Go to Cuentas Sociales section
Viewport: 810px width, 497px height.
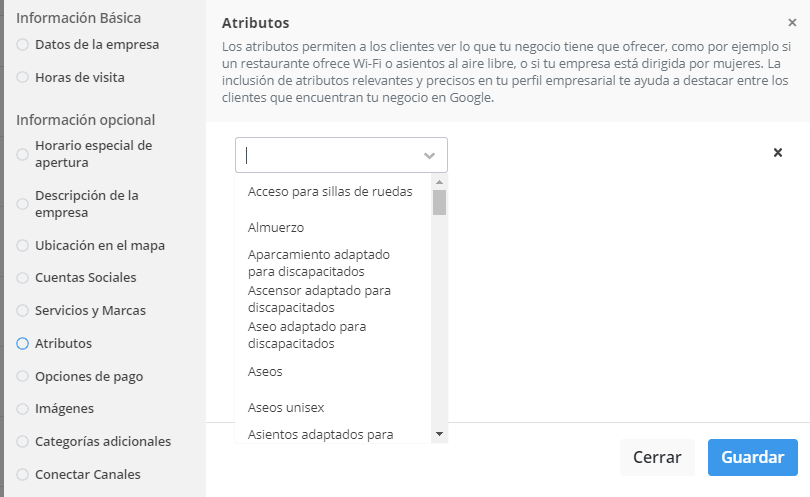pos(85,277)
